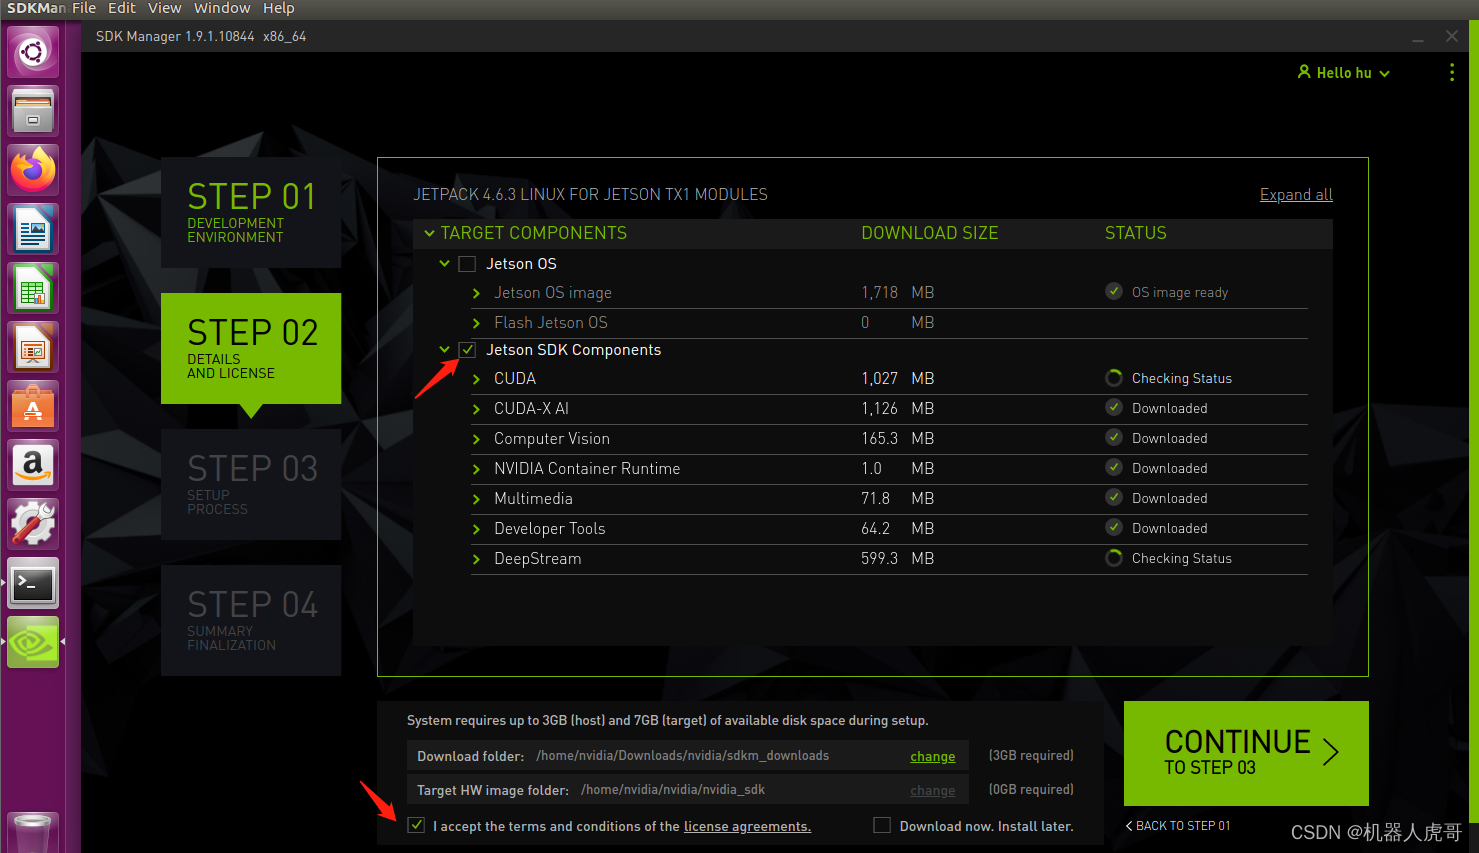Image resolution: width=1479 pixels, height=853 pixels.
Task: Open Terminal from the dock
Action: click(33, 583)
